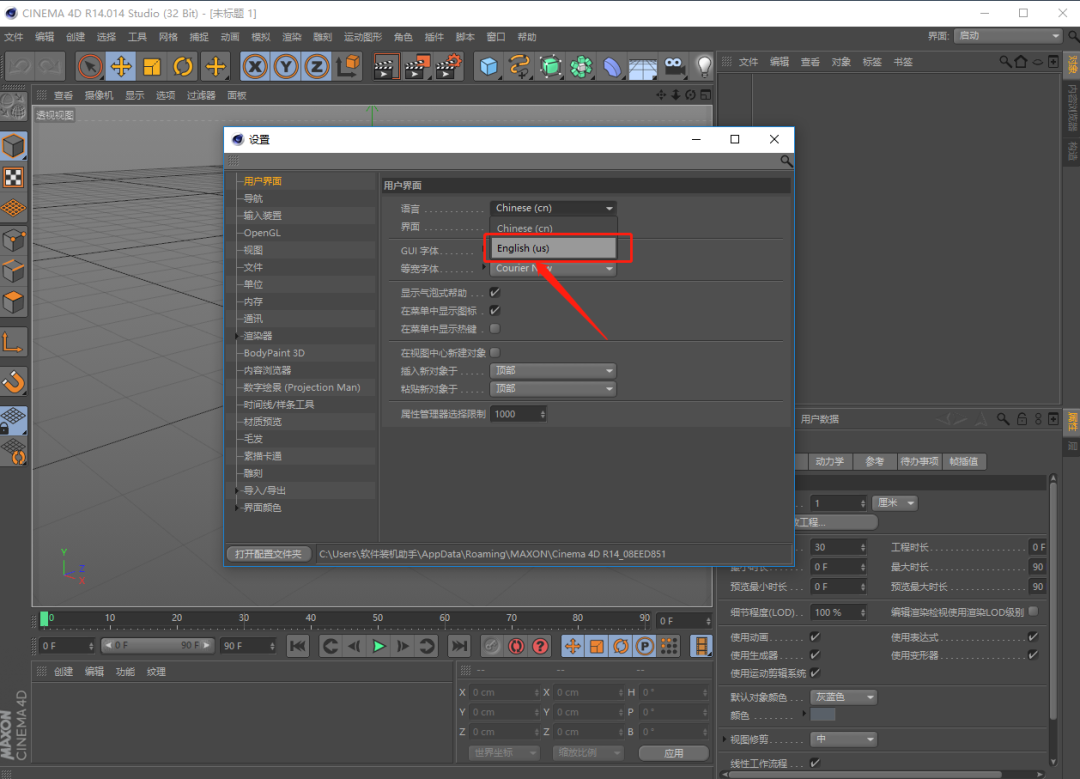This screenshot has height=779, width=1080.
Task: Open the spline pen tools icon
Action: tap(519, 67)
